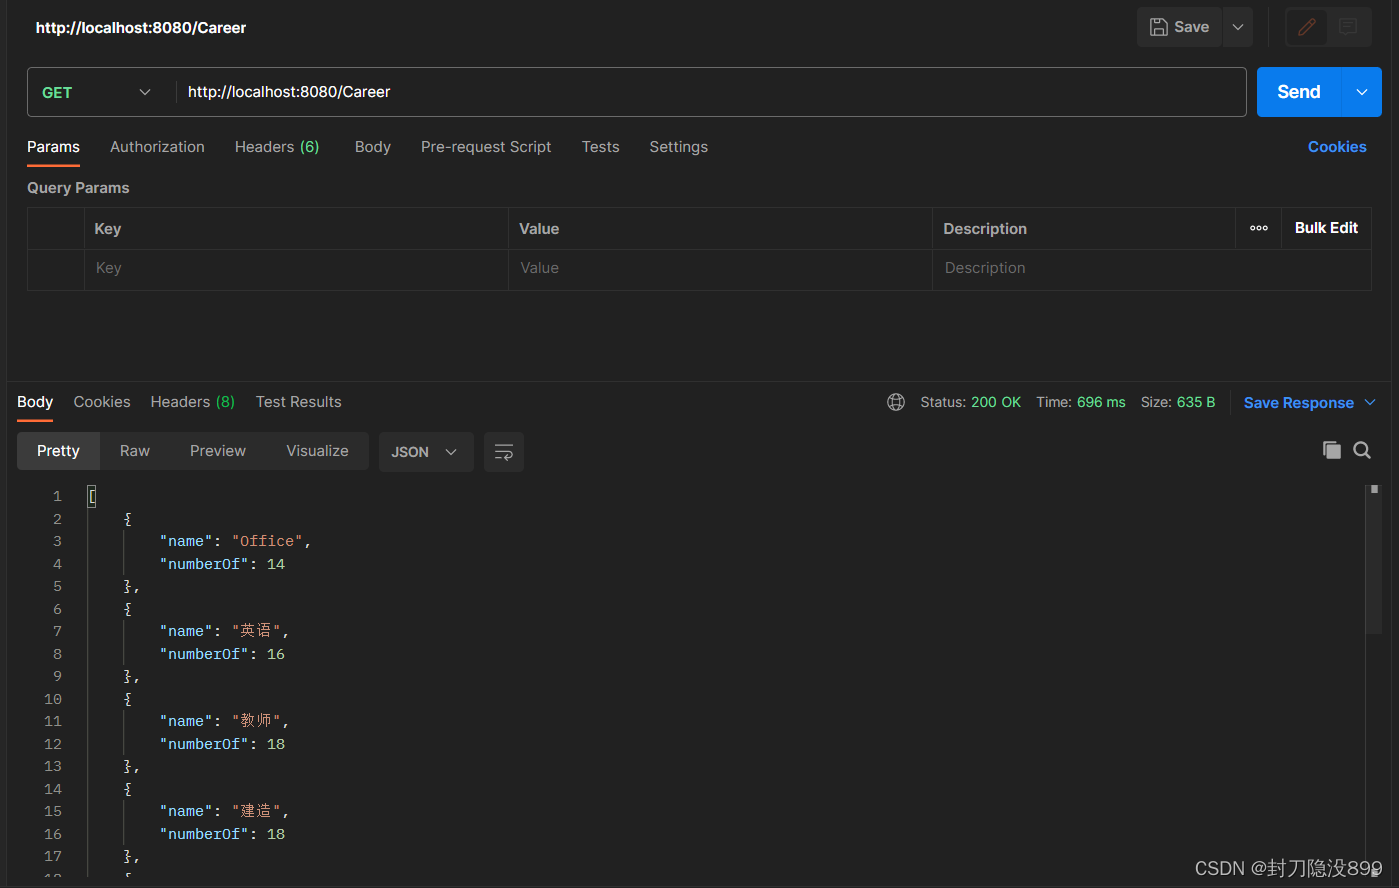
Task: Copy the response with copy icon
Action: (1331, 450)
